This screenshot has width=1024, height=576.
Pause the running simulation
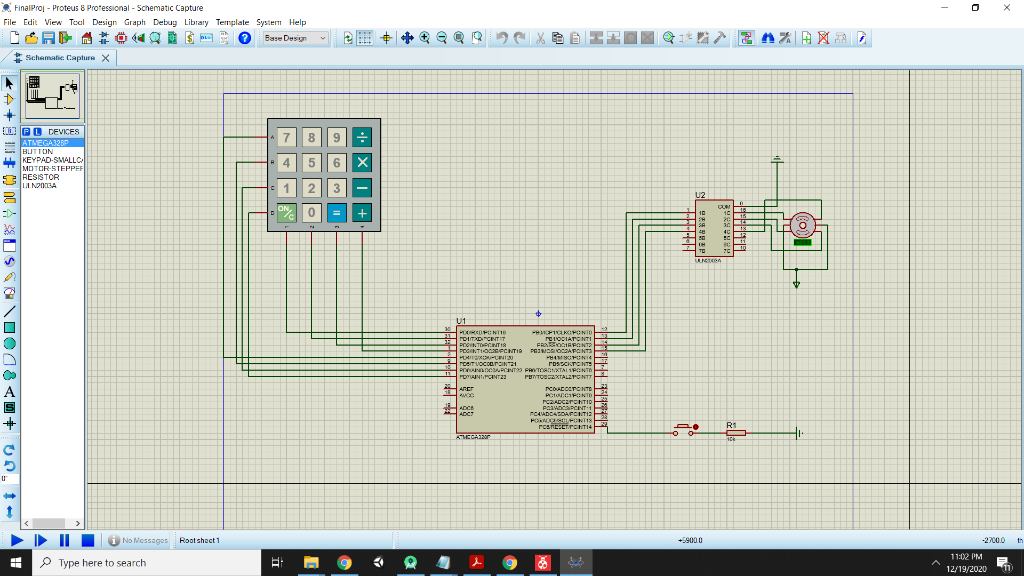64,540
